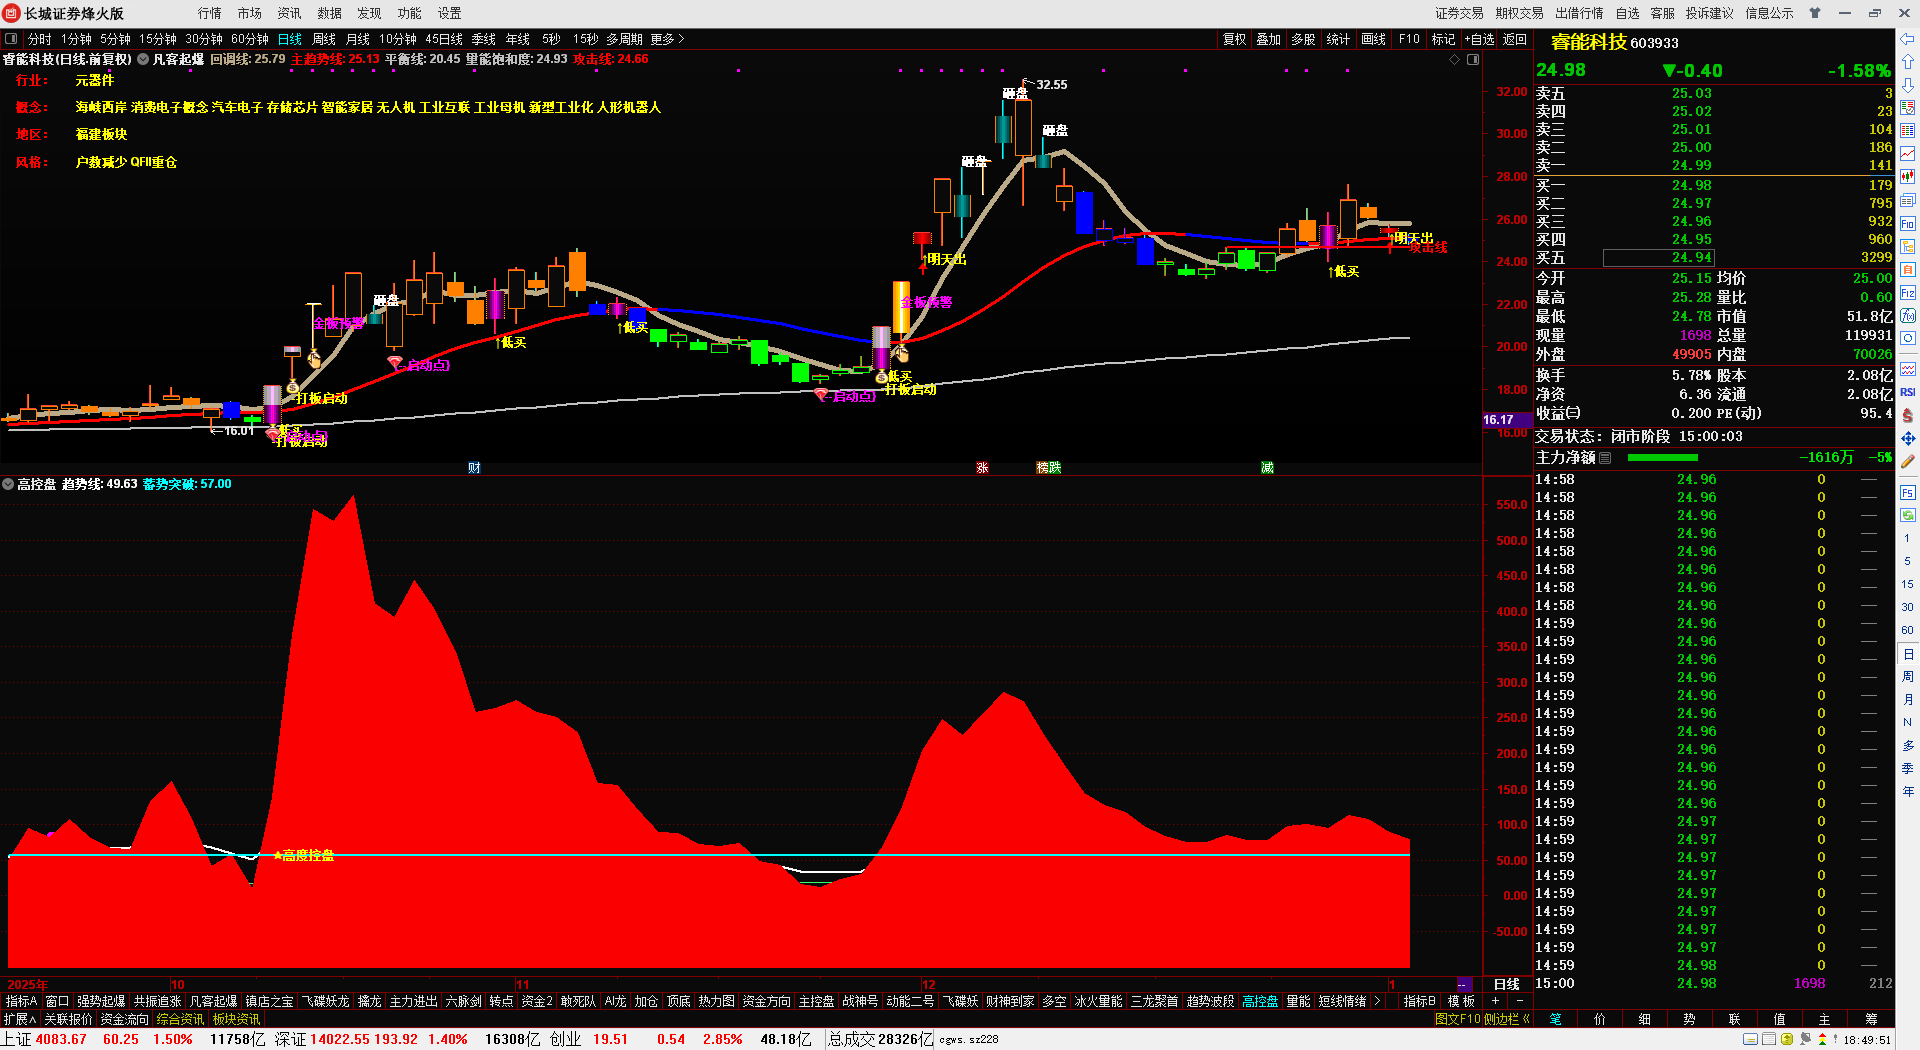The image size is (1920, 1050).
Task: Expand the 更多 periods dropdown
Action: 667,39
